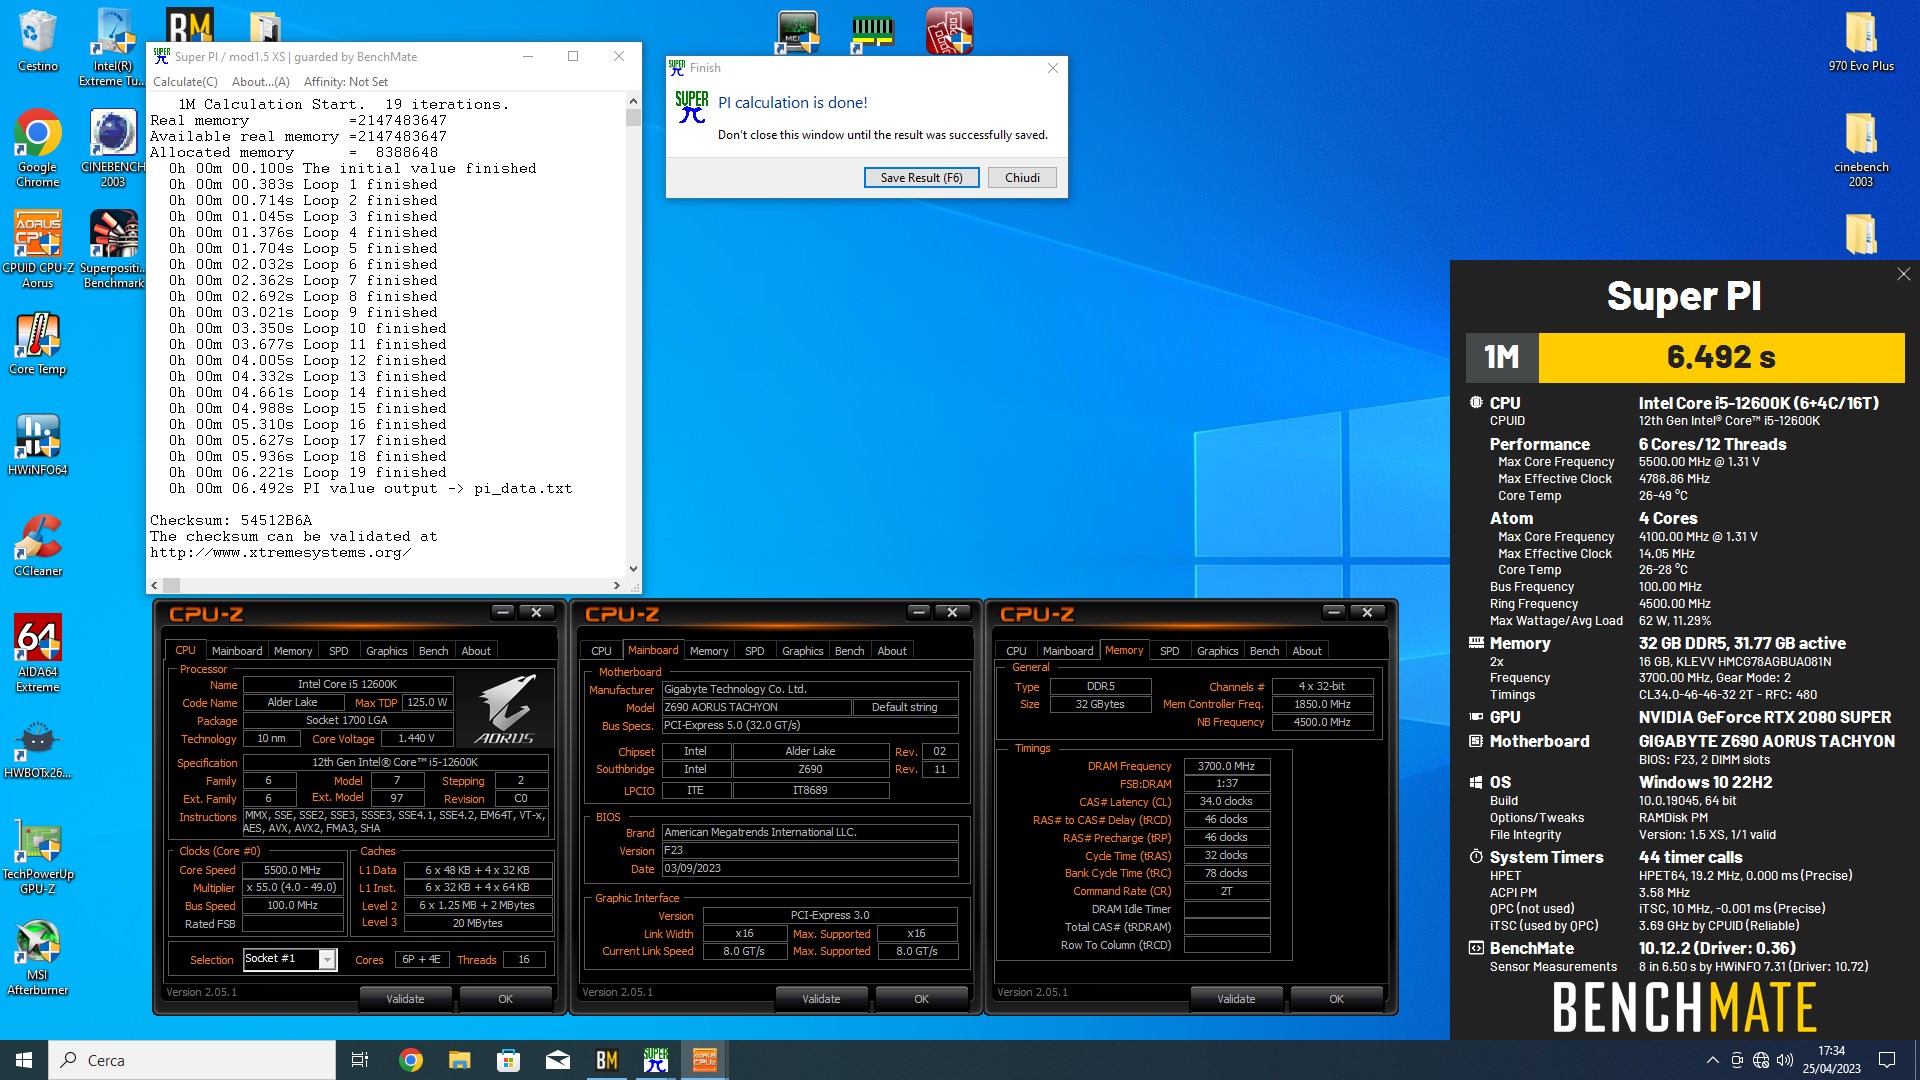The height and width of the screenshot is (1080, 1920).
Task: Select CPU tab in second CPU-Z window
Action: [601, 651]
